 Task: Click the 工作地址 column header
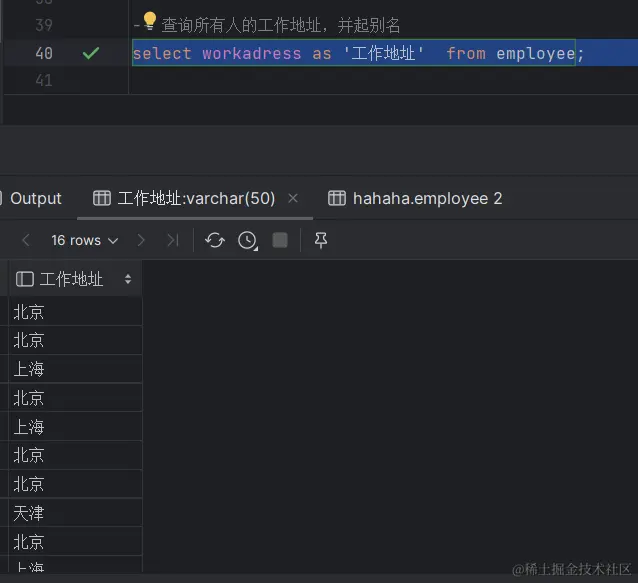point(75,279)
